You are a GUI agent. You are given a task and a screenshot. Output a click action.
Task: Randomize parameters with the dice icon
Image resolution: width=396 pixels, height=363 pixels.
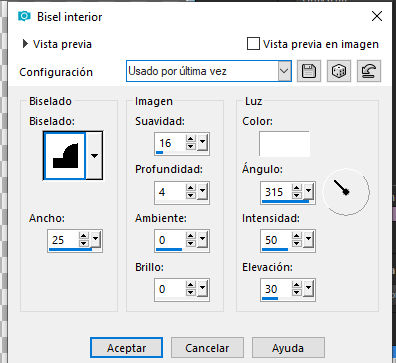click(x=339, y=71)
